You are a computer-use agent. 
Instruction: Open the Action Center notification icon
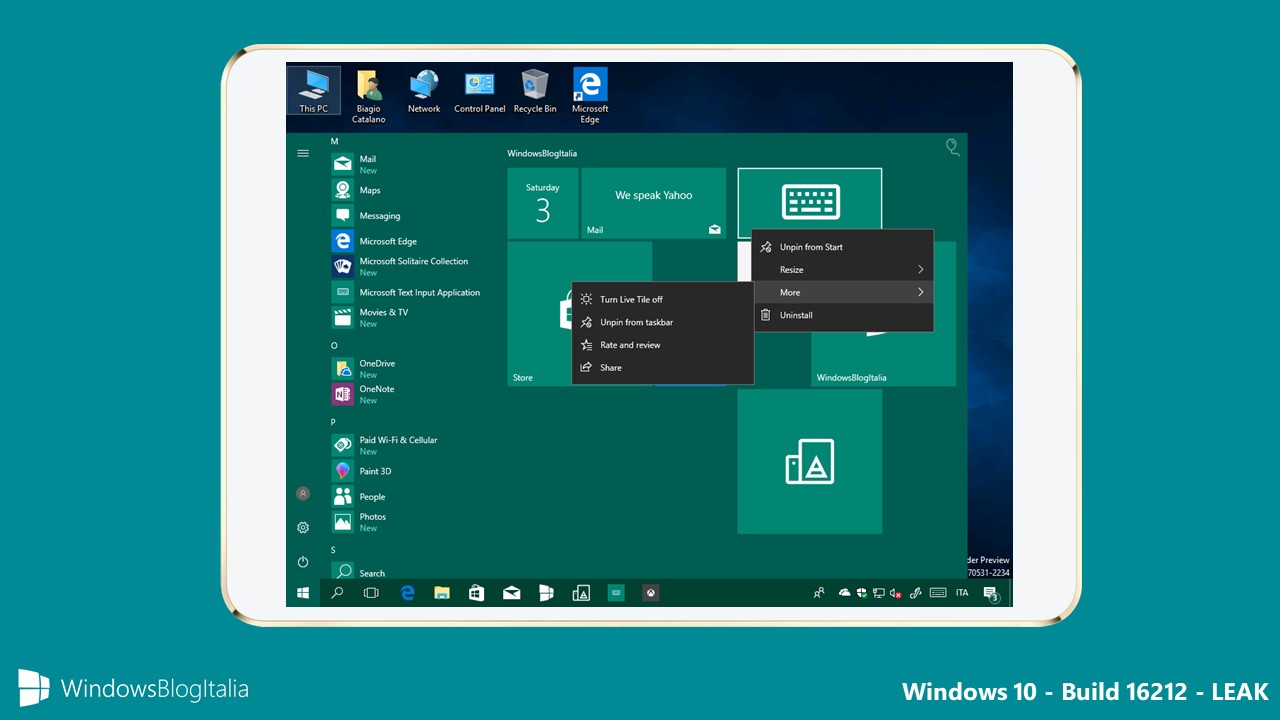point(990,593)
